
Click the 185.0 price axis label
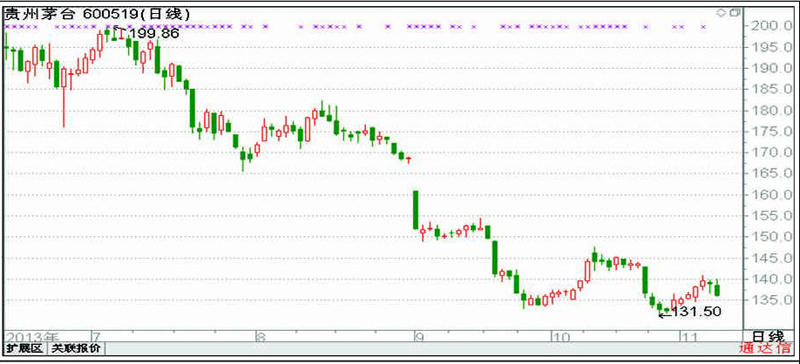coord(771,89)
